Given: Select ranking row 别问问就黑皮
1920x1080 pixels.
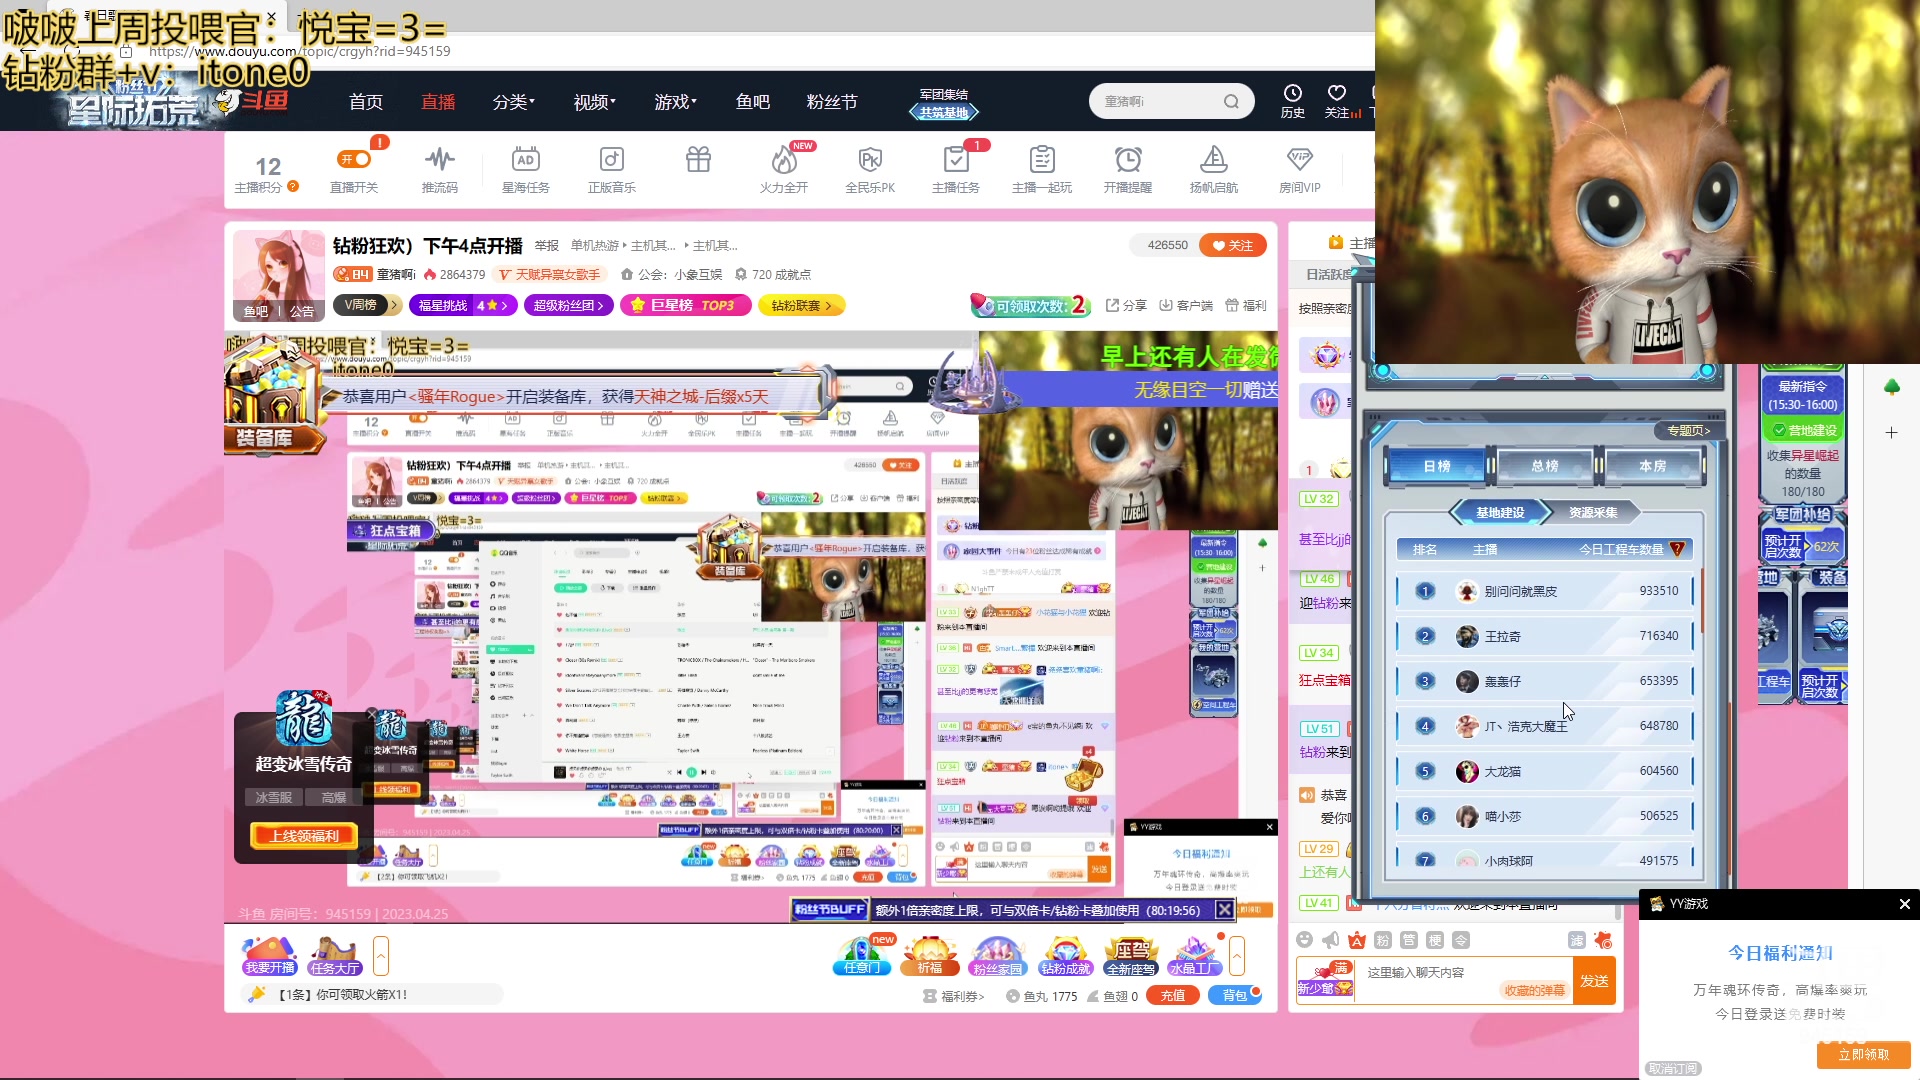Looking at the screenshot, I should point(1546,591).
